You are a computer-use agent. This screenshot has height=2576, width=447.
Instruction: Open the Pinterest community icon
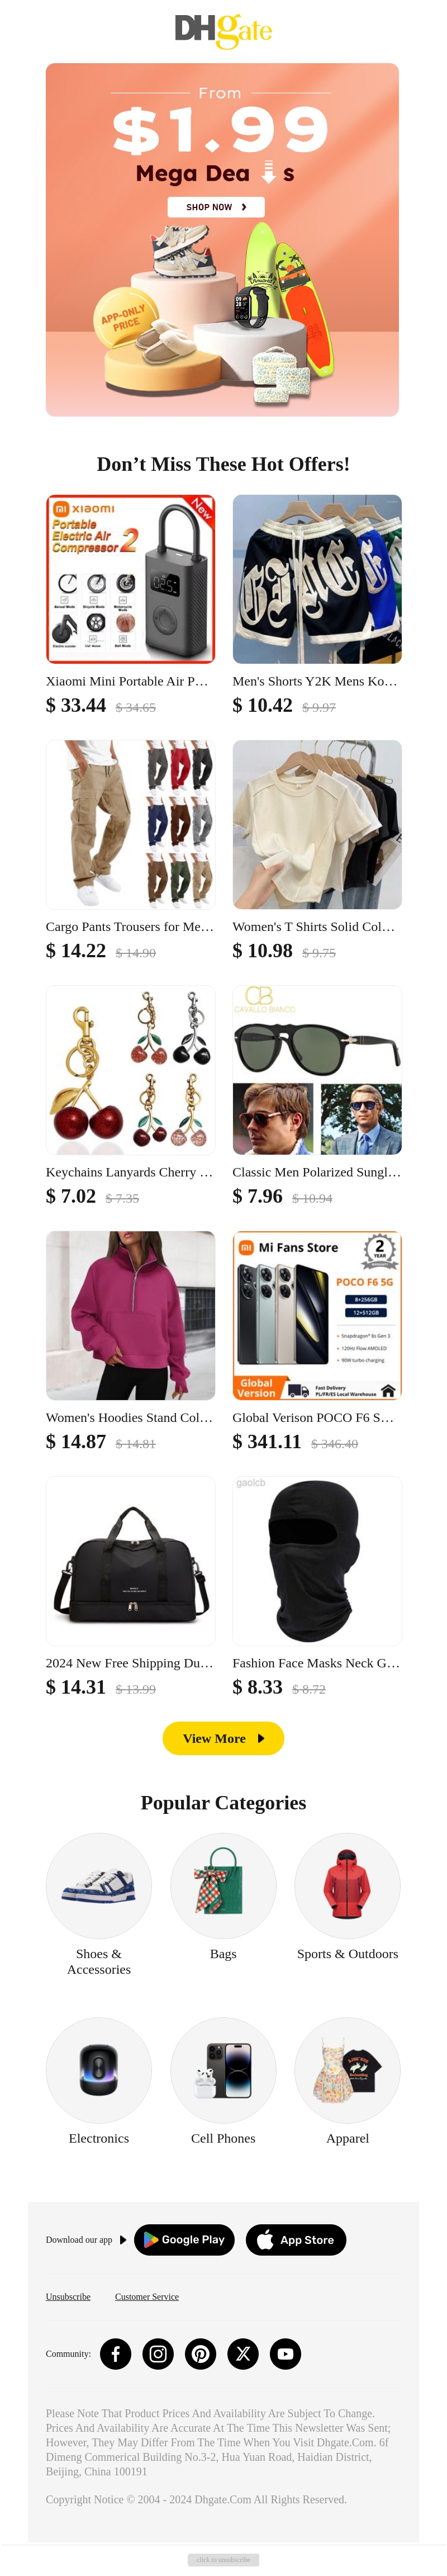click(x=200, y=2353)
